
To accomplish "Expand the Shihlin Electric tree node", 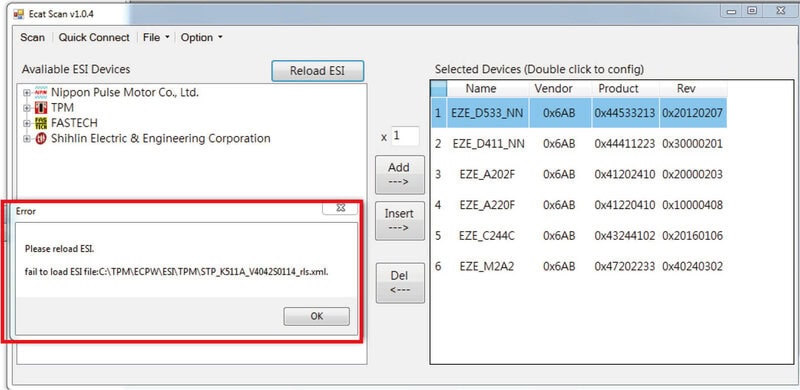I will click(x=27, y=139).
